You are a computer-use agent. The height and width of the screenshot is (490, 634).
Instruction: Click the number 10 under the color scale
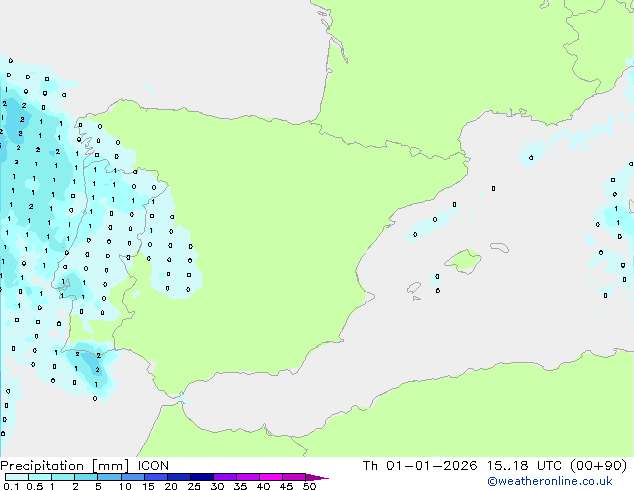point(125,486)
